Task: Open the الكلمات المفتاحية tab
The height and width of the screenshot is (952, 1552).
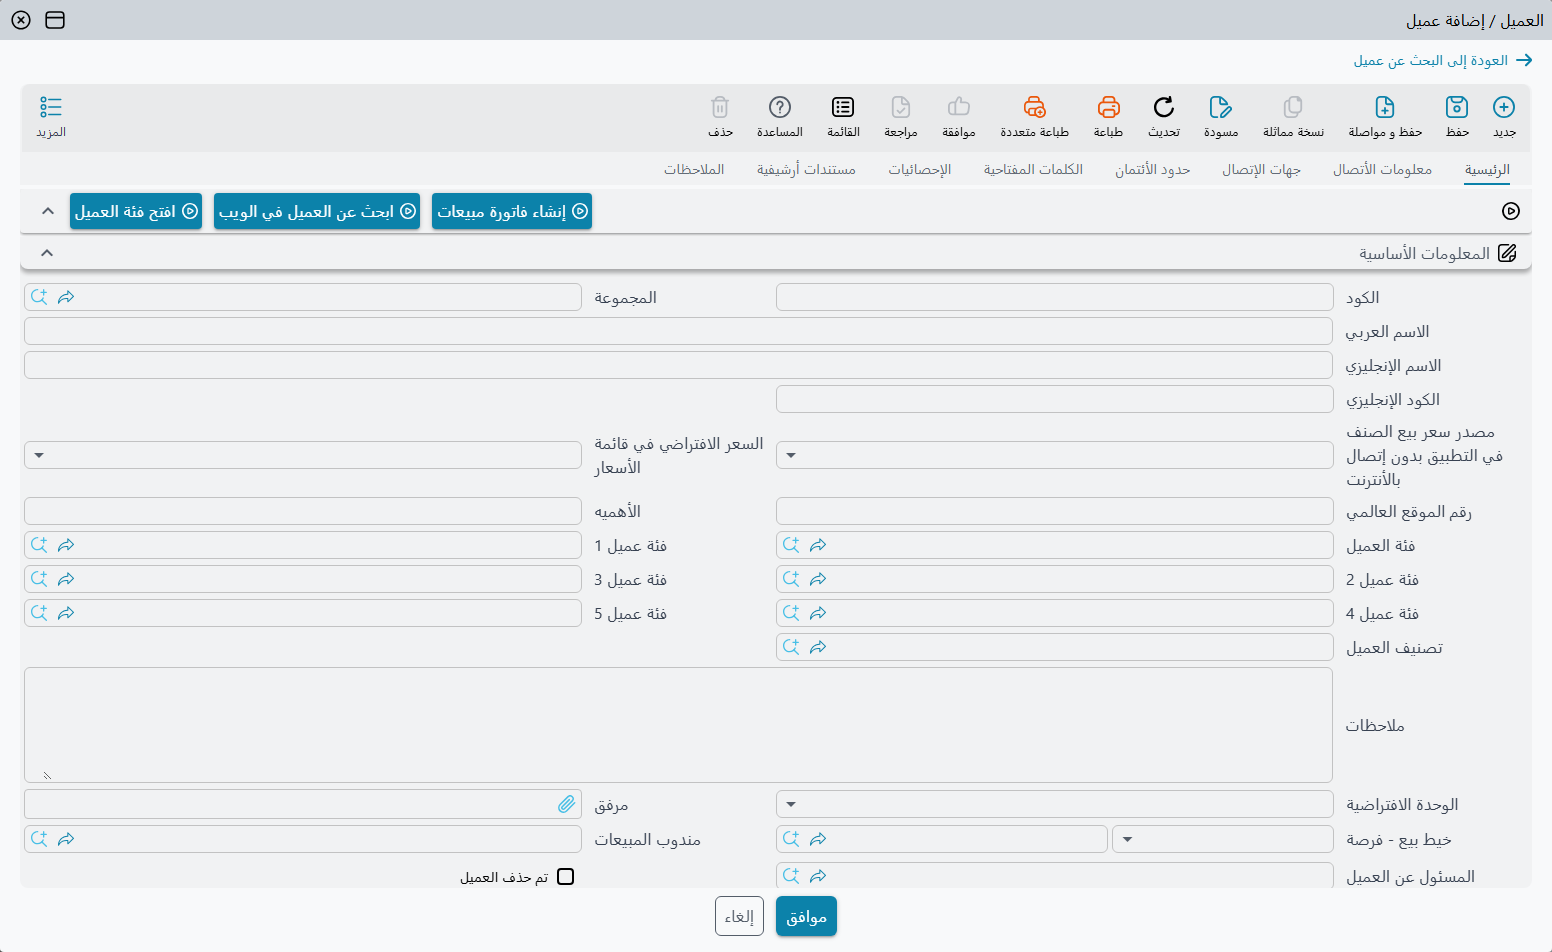Action: pyautogui.click(x=1033, y=170)
